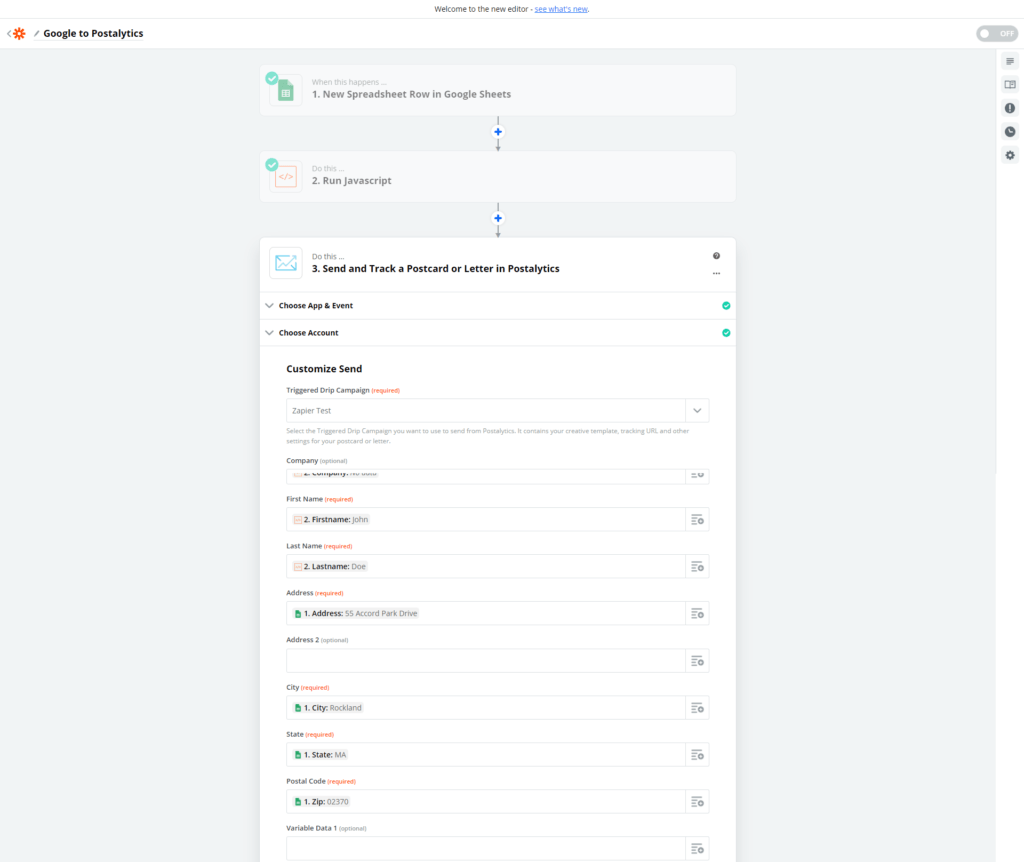
Task: Open the Run Javascript code step icon
Action: pyautogui.click(x=285, y=176)
